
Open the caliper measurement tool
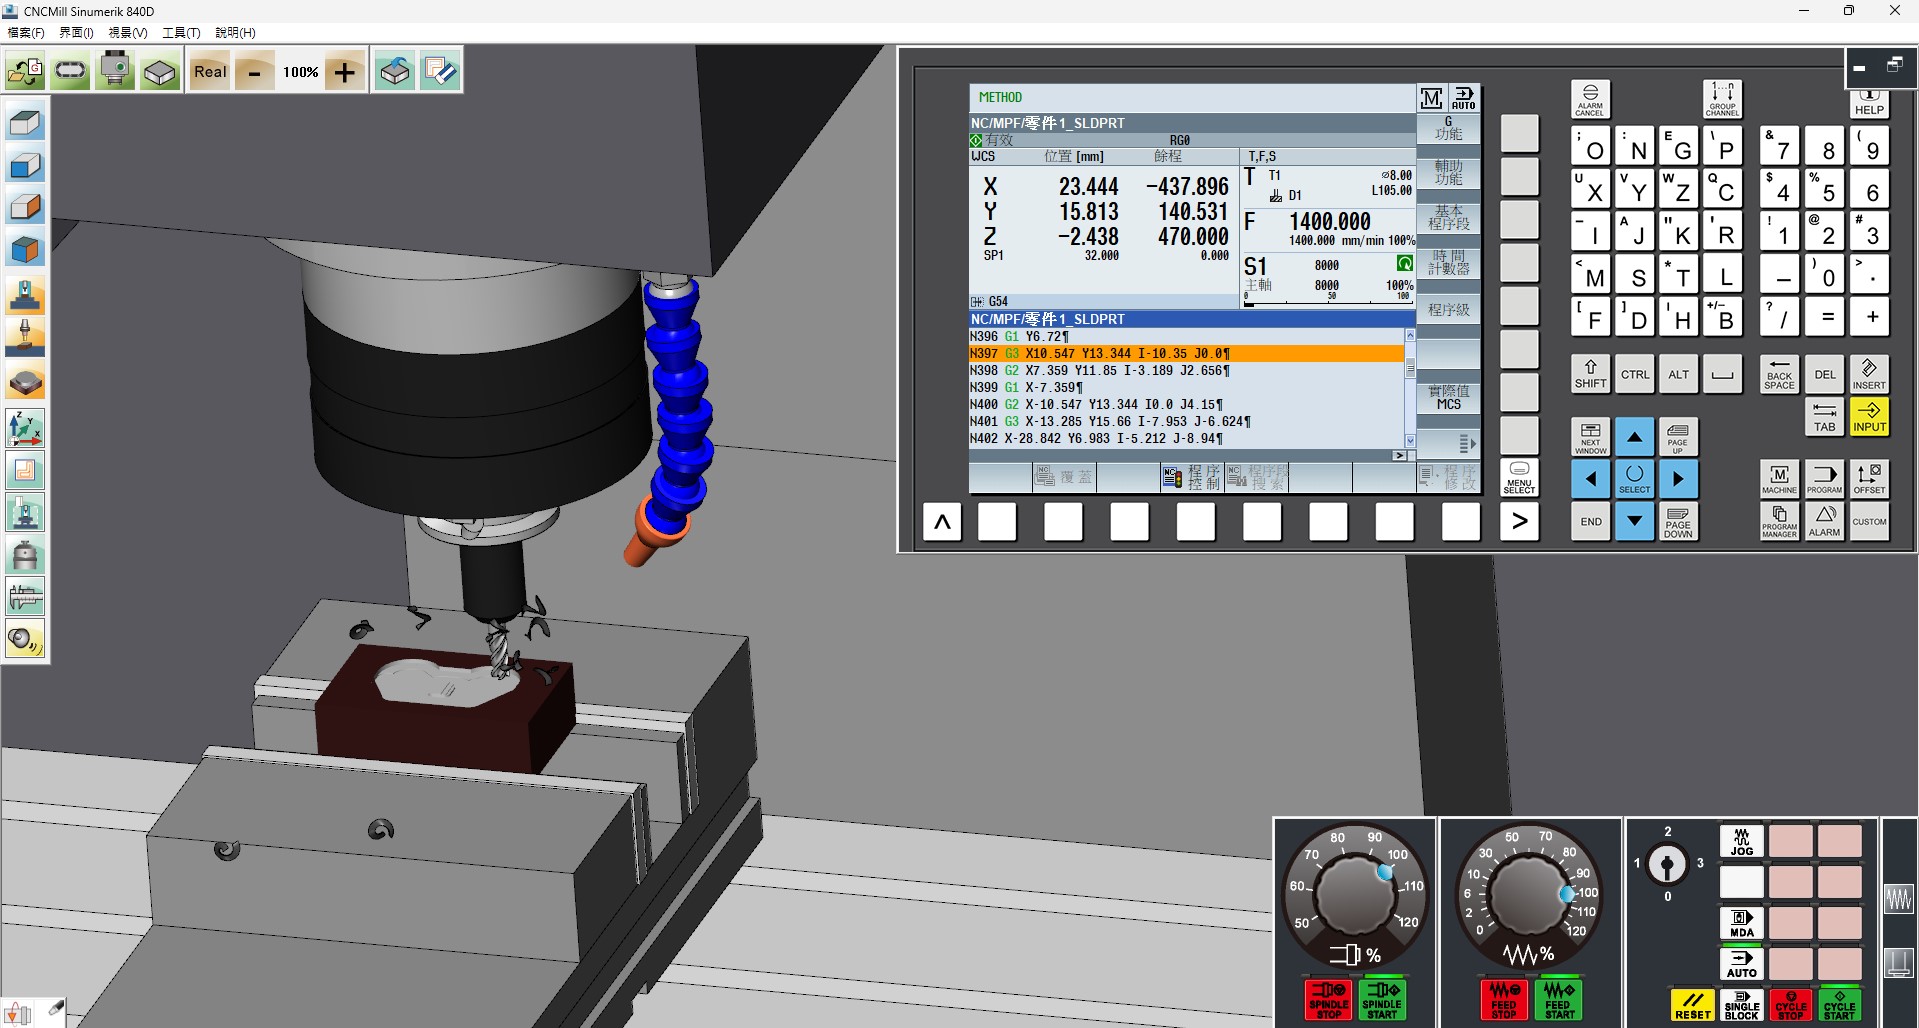coord(25,597)
